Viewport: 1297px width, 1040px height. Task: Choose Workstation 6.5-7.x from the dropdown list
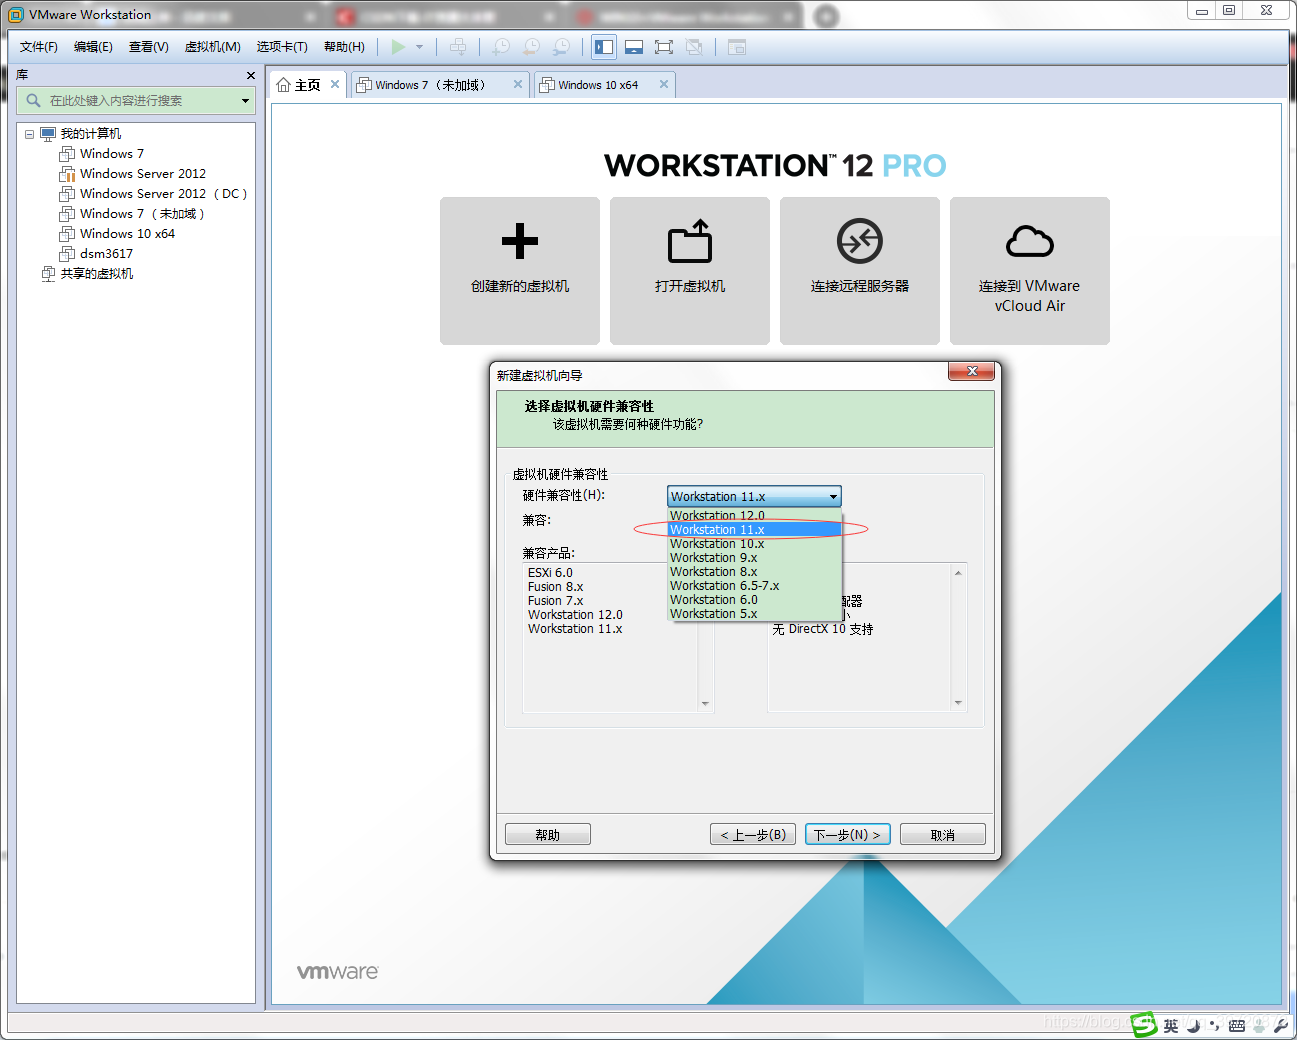[x=755, y=586]
